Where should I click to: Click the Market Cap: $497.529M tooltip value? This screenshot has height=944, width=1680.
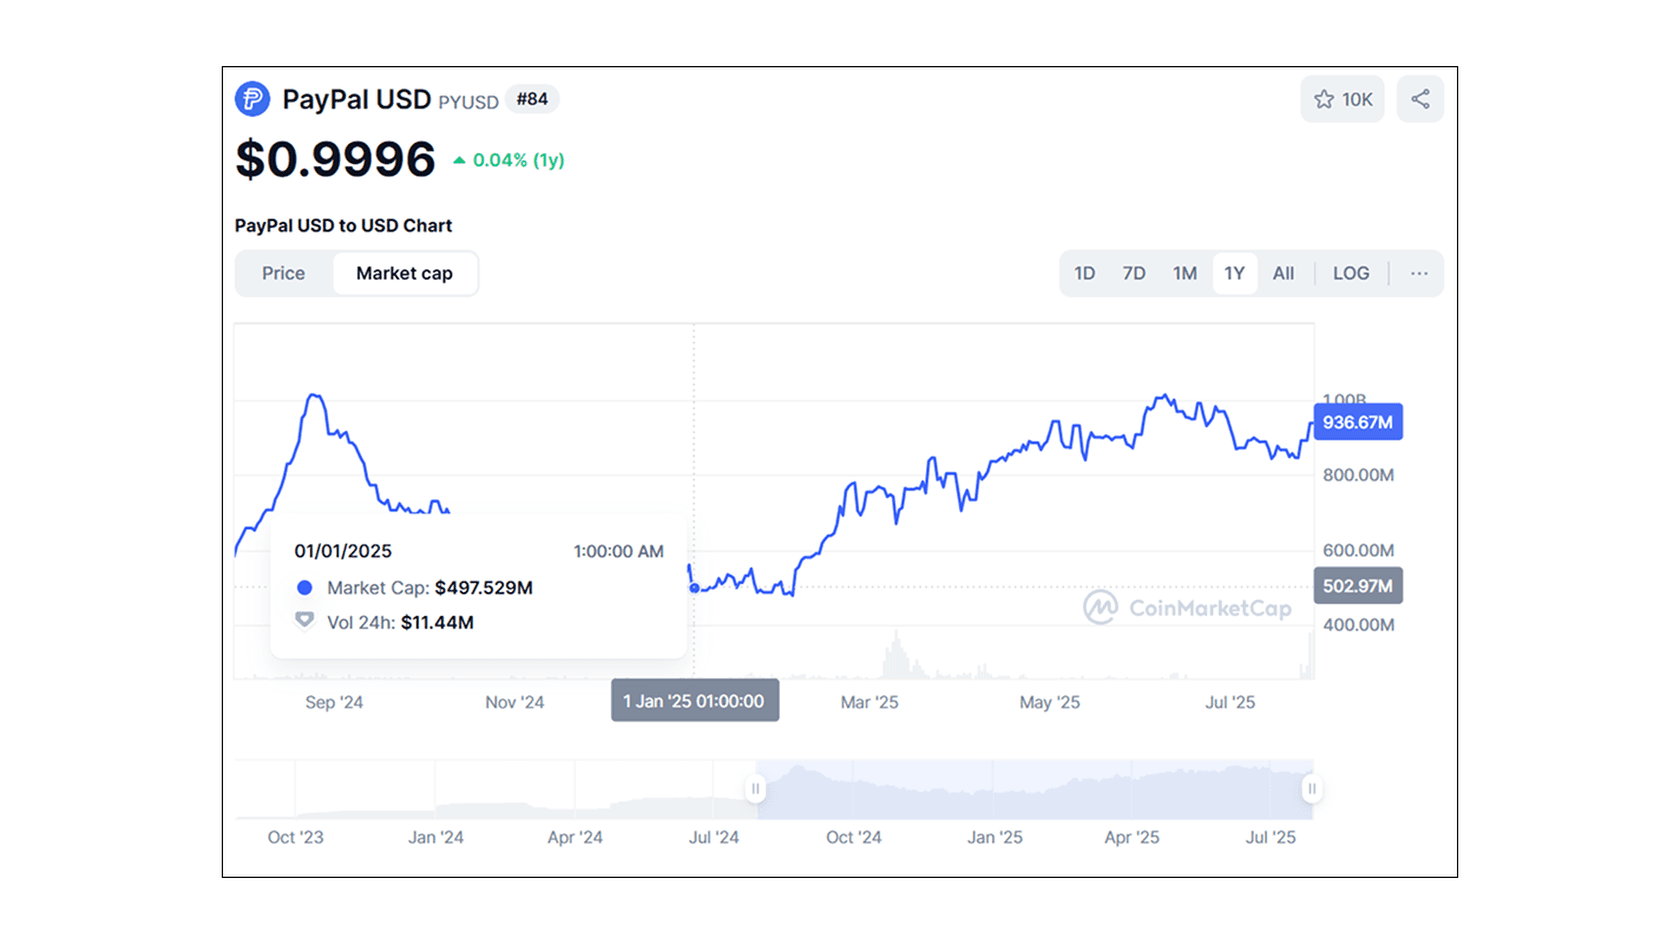tap(430, 588)
